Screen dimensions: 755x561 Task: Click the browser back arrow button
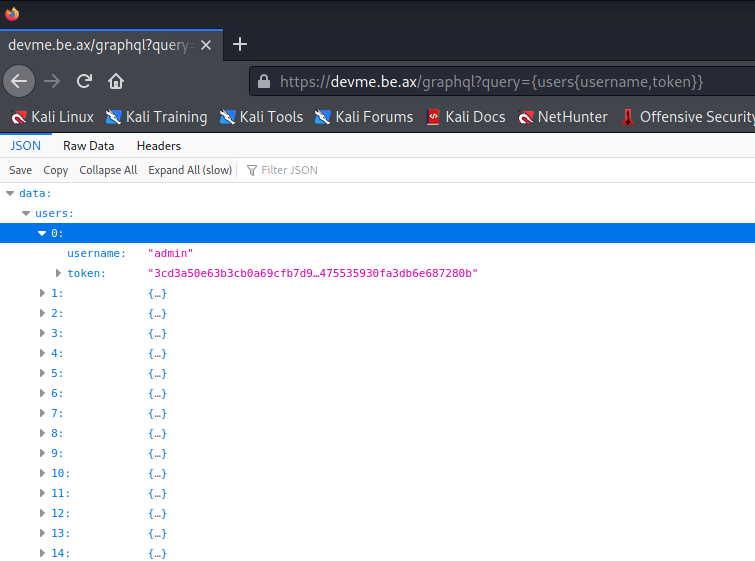tap(19, 81)
